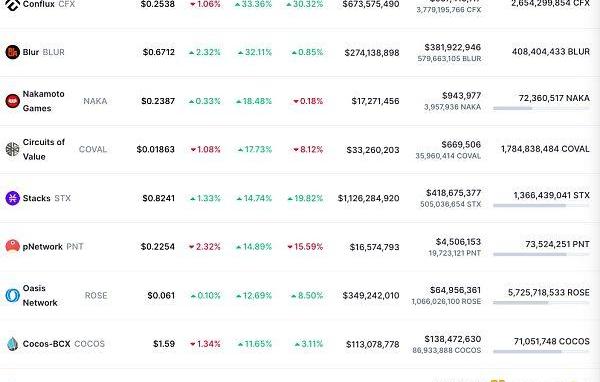Click Nakamoto Games circulating supply bar

[541, 108]
